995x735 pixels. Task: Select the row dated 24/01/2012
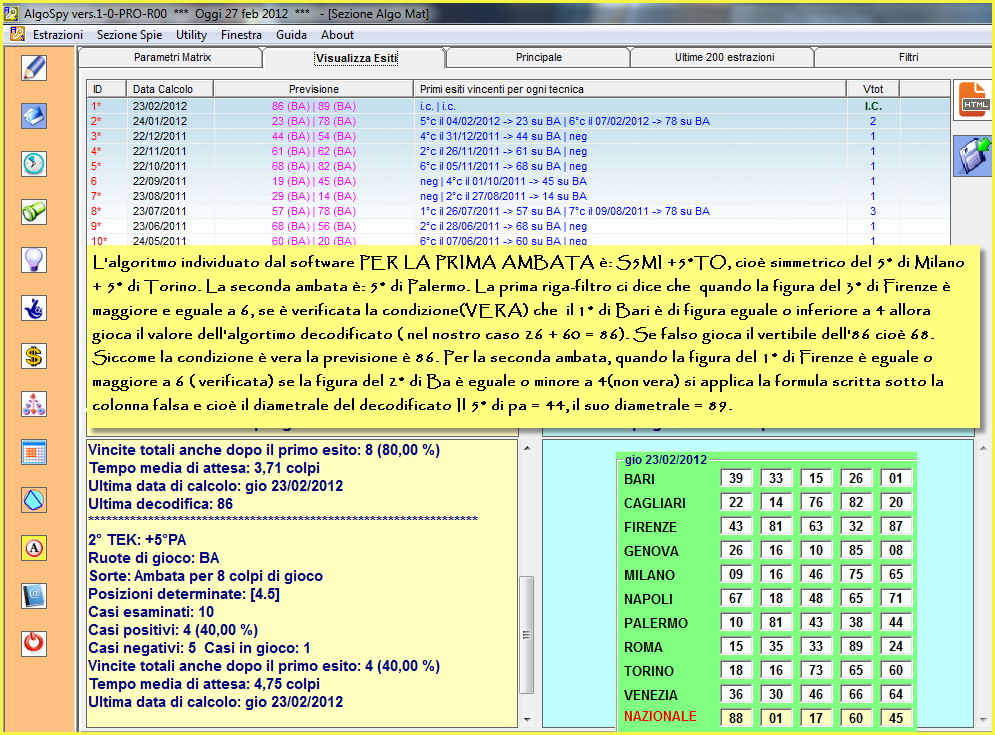click(518, 121)
